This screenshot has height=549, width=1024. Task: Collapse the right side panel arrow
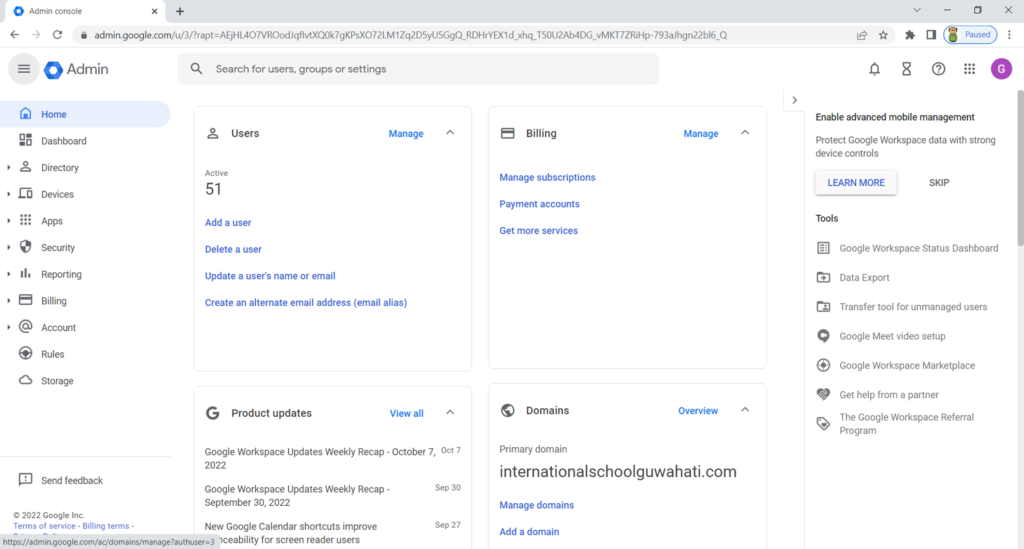click(x=794, y=101)
